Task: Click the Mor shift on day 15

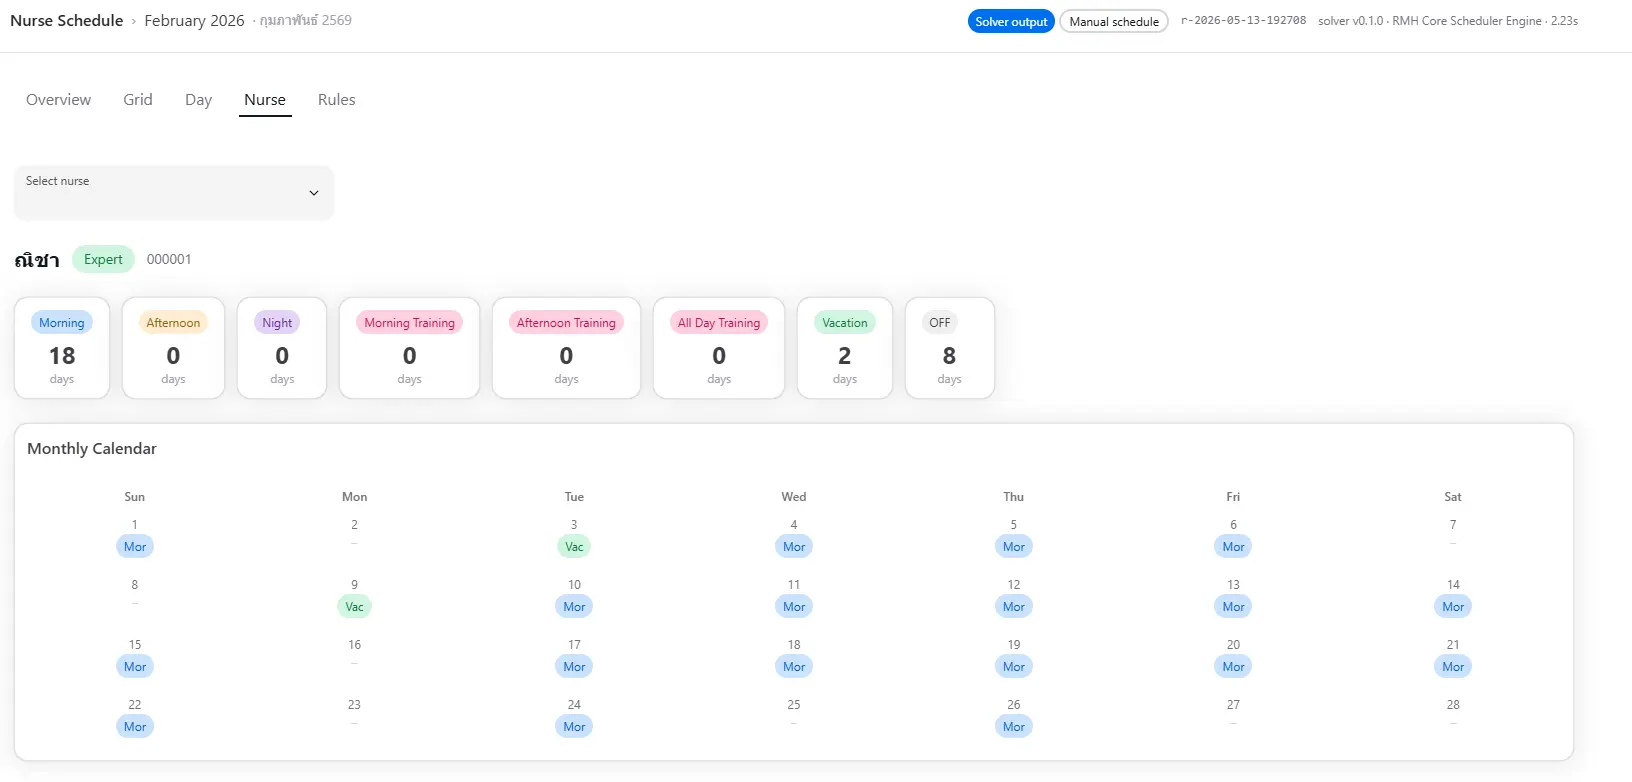Action: 135,667
